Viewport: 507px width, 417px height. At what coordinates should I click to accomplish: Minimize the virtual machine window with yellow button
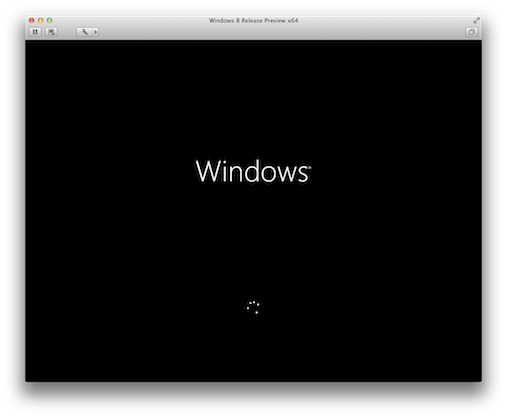41,20
